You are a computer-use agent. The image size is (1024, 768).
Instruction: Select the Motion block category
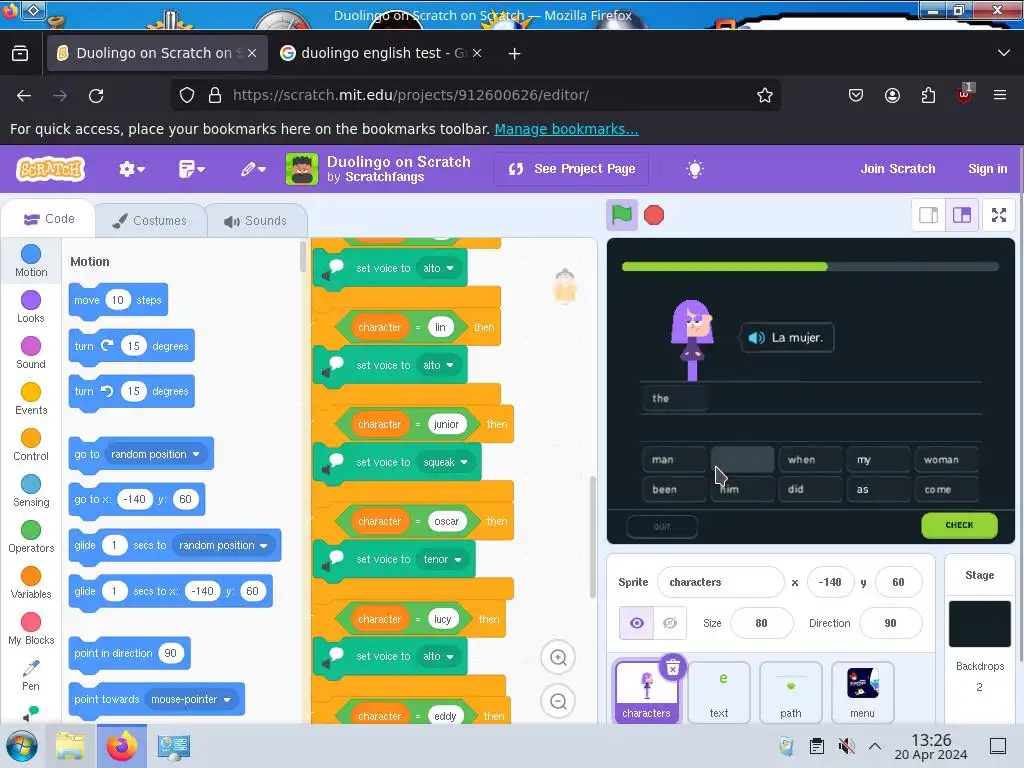(31, 261)
